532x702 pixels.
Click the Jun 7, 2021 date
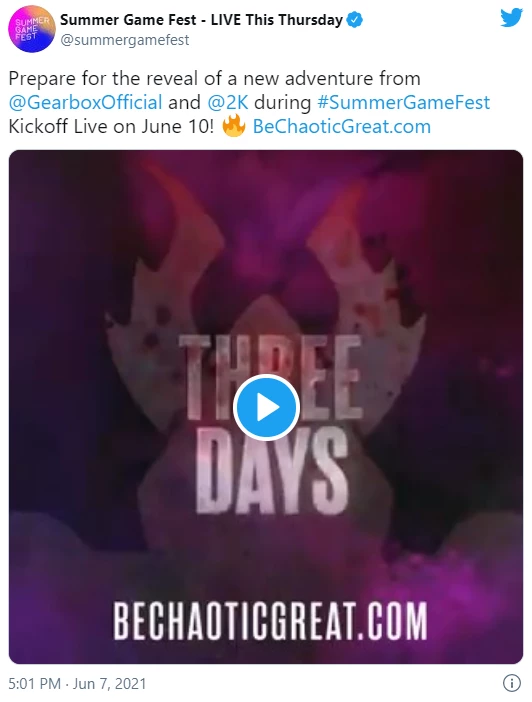coord(109,684)
